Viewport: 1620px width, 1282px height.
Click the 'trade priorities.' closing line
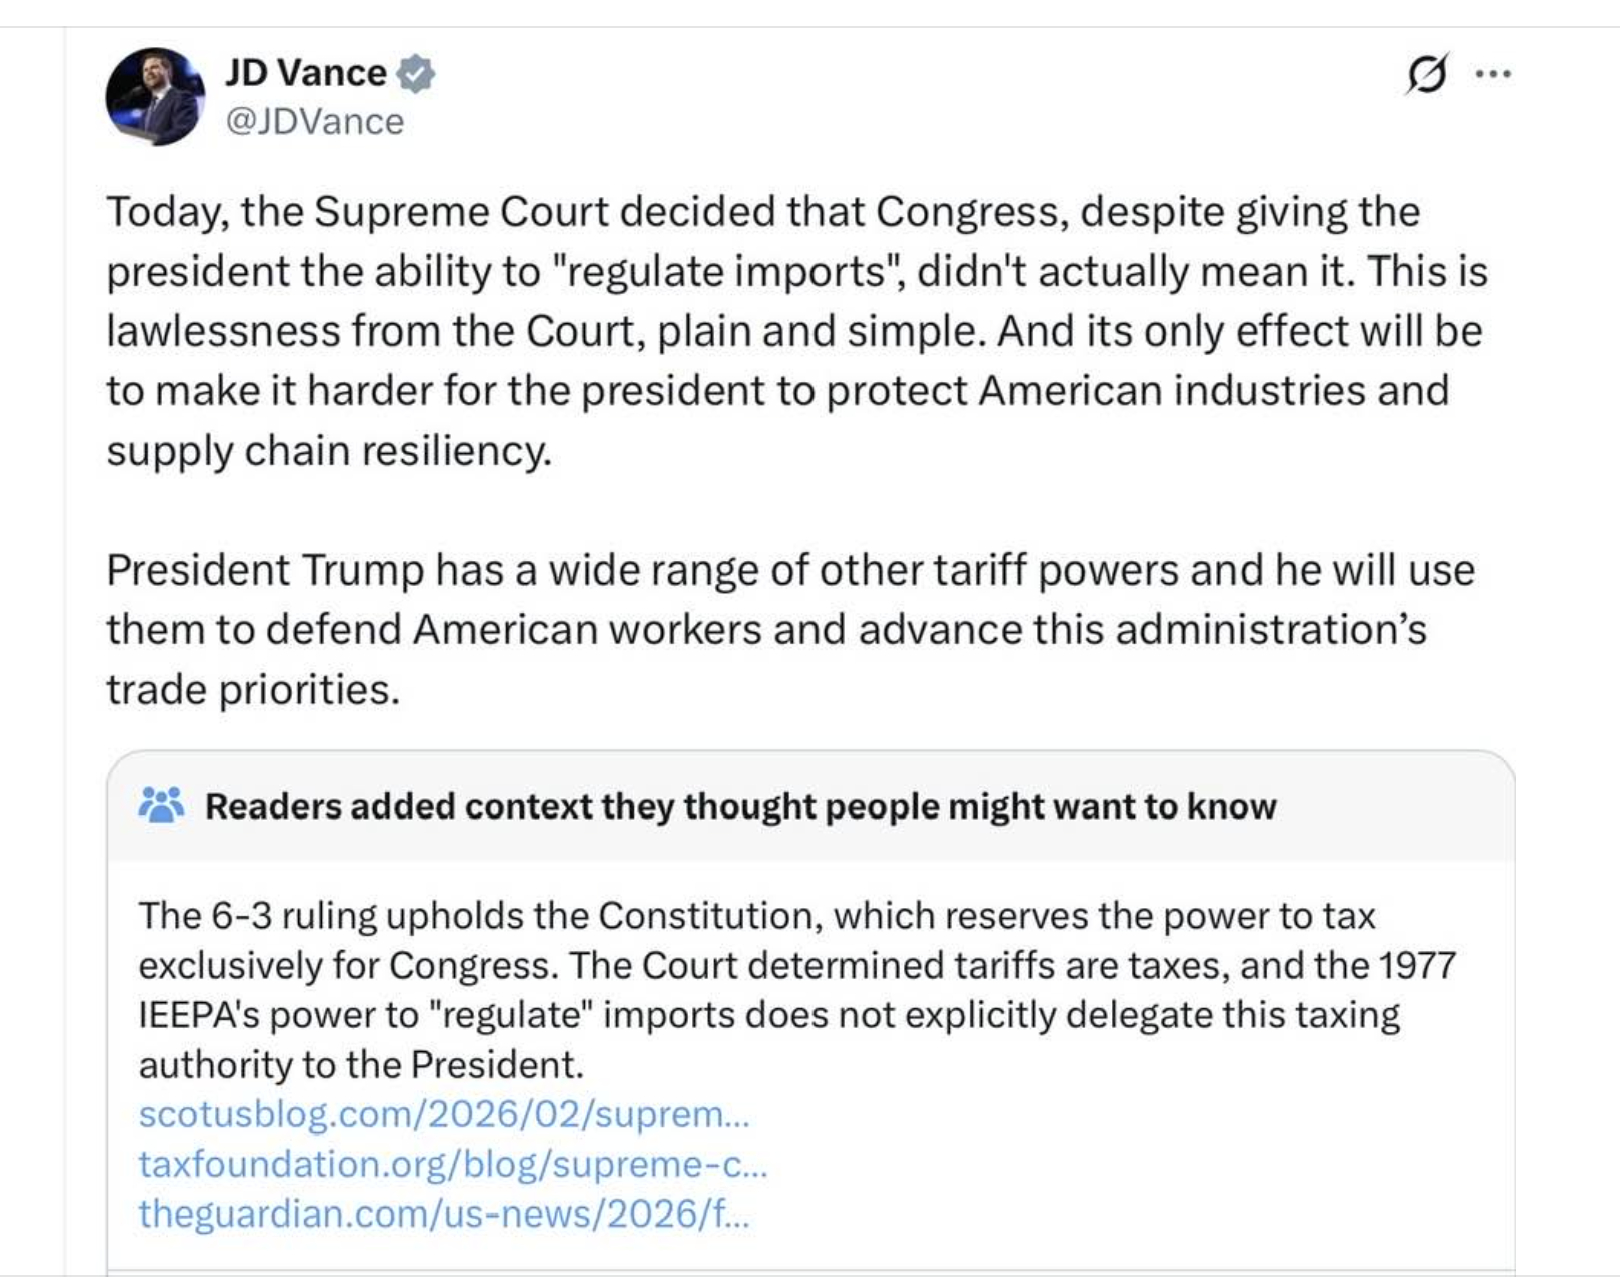[x=253, y=689]
